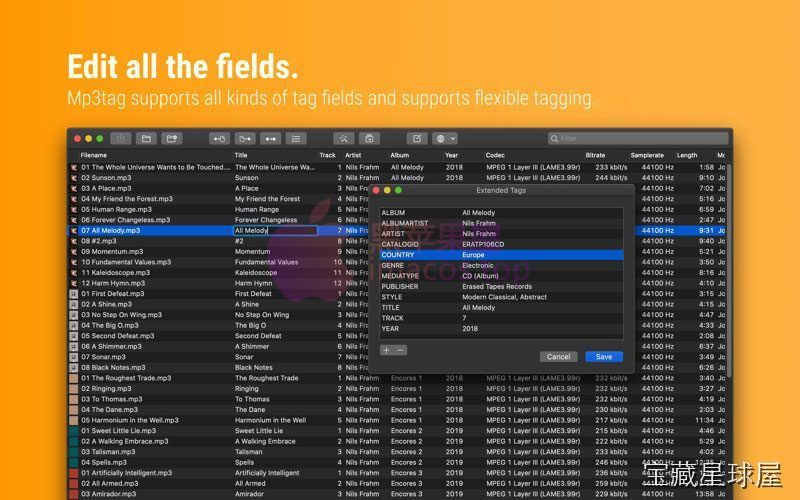800x500 pixels.
Task: Click the Save tag toolbar icon
Action: [120, 138]
